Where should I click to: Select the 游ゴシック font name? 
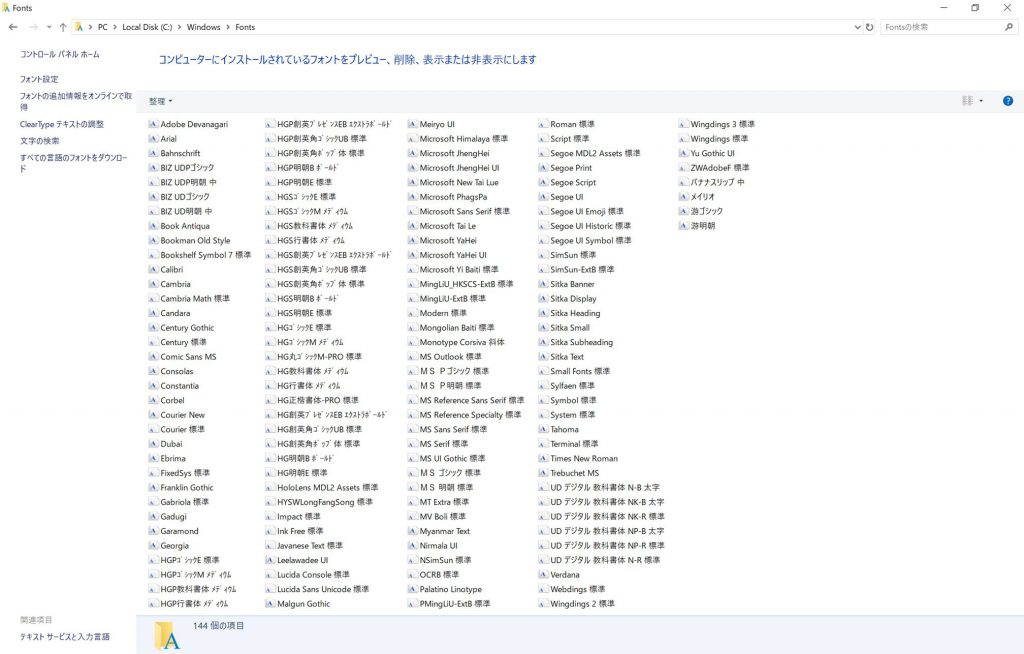(707, 211)
